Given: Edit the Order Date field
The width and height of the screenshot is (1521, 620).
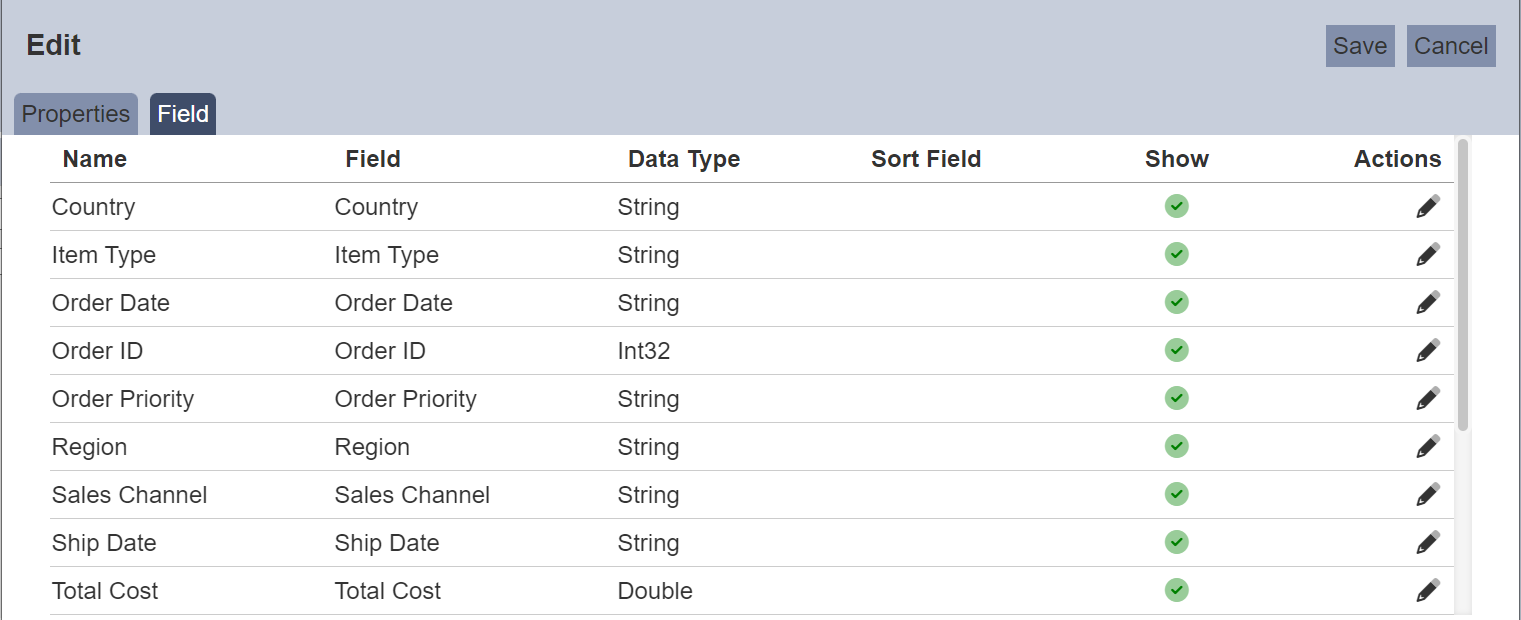Looking at the screenshot, I should click(1428, 303).
